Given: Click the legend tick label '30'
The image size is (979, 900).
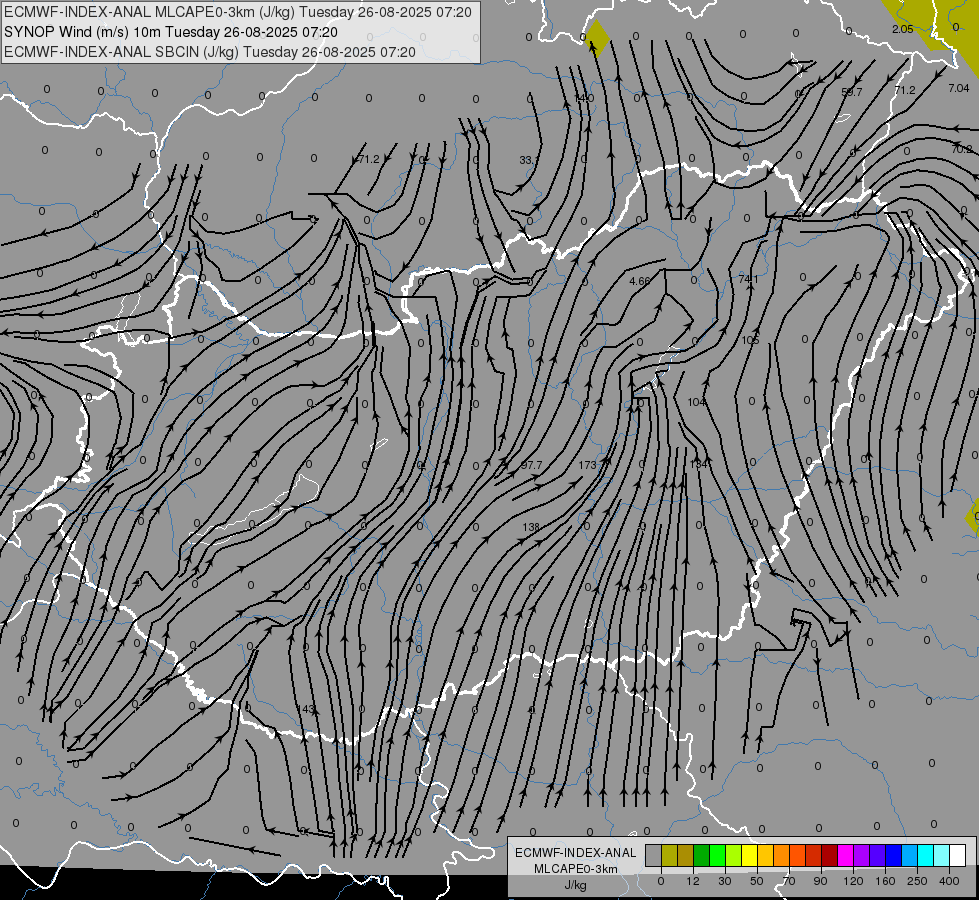Looking at the screenshot, I should (x=725, y=881).
